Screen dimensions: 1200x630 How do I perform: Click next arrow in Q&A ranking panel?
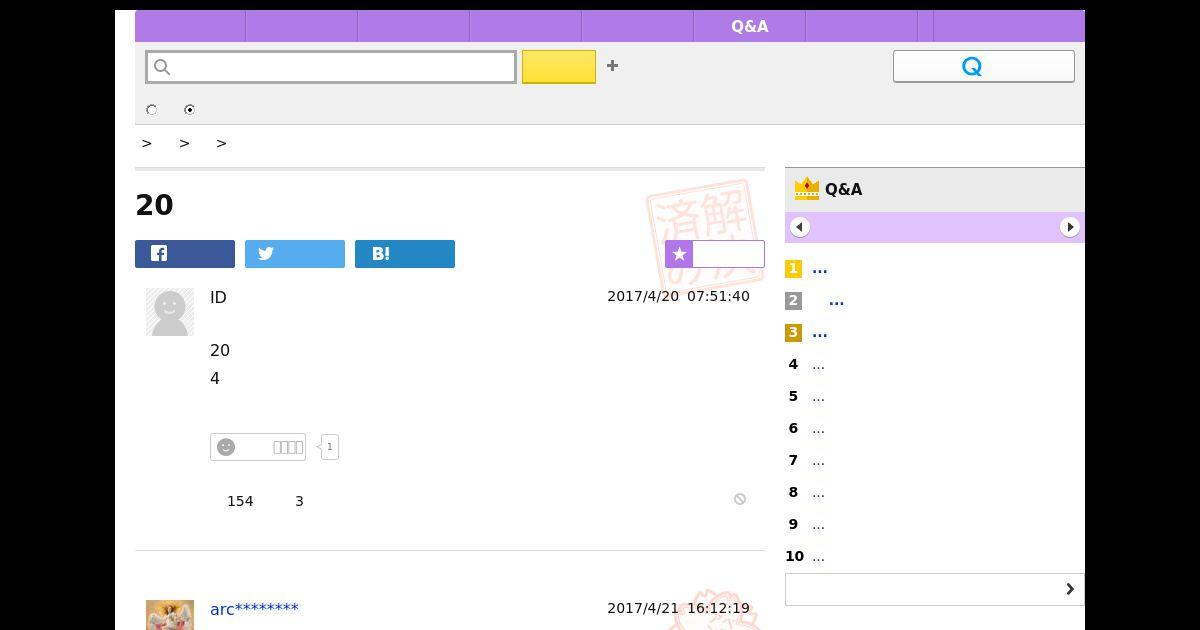(1070, 227)
